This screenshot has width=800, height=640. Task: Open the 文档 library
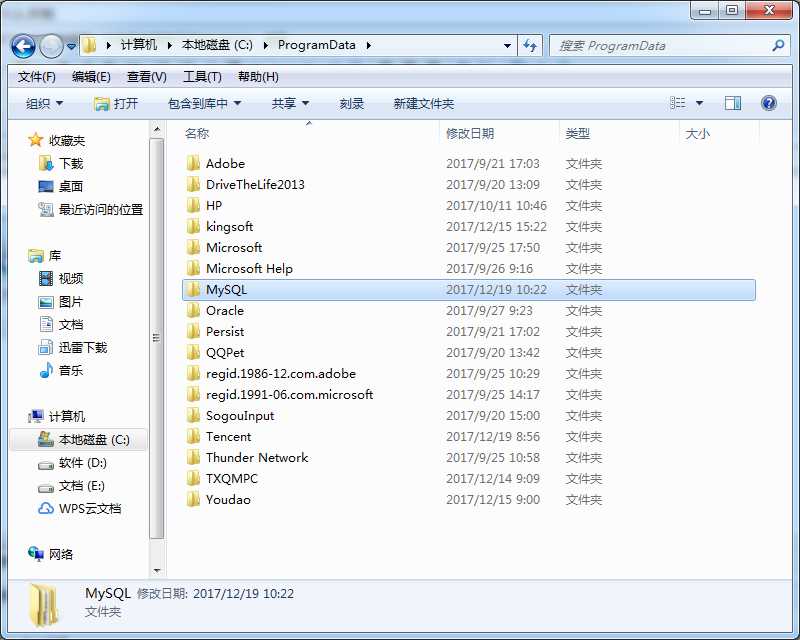pos(60,325)
